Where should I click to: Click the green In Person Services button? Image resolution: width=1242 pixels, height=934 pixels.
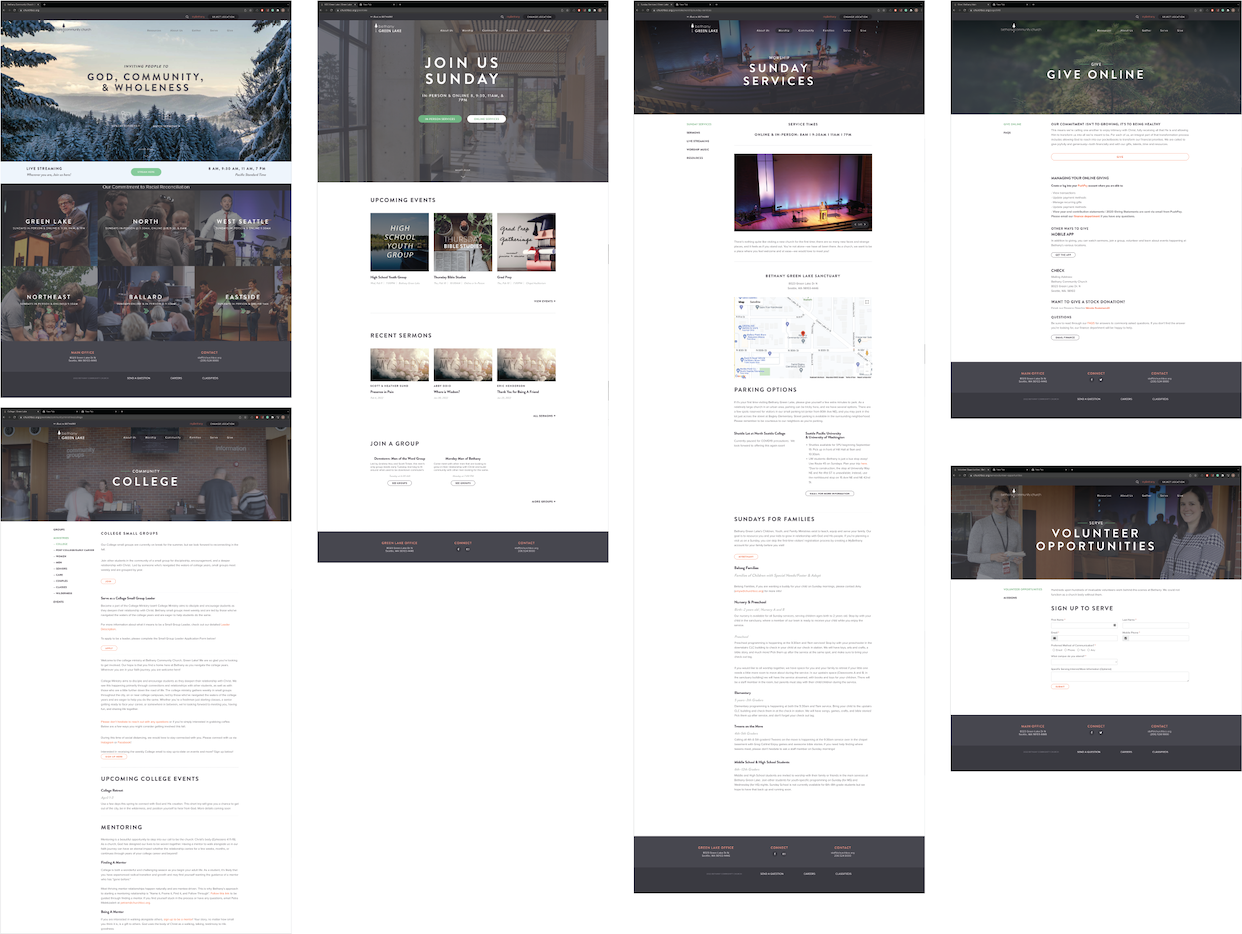click(x=440, y=118)
